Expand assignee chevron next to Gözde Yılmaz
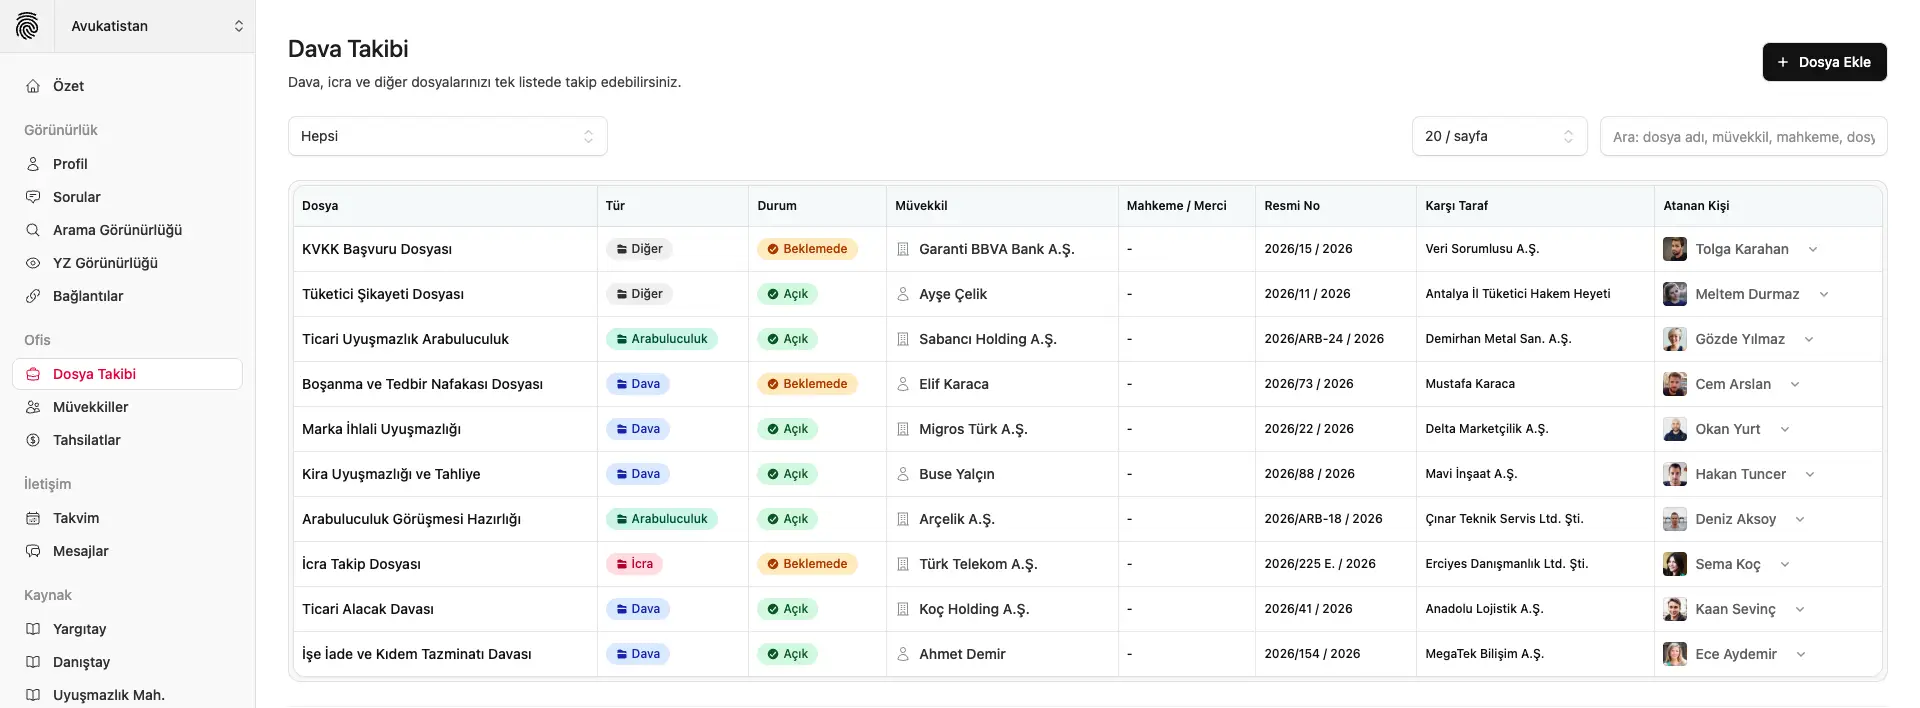Viewport: 1920px width, 708px height. (1809, 339)
